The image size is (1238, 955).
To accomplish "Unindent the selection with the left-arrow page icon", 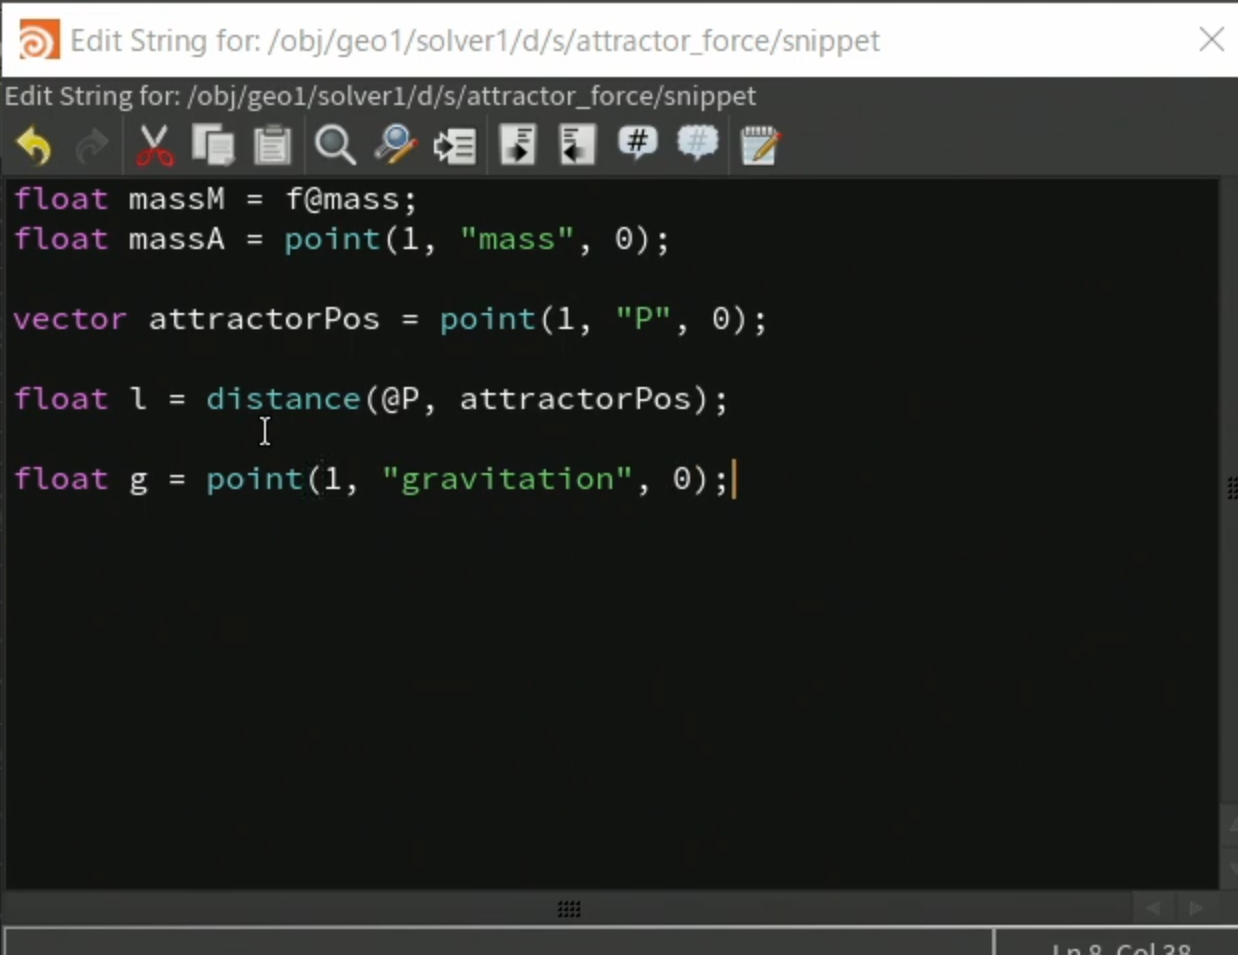I will [x=577, y=146].
